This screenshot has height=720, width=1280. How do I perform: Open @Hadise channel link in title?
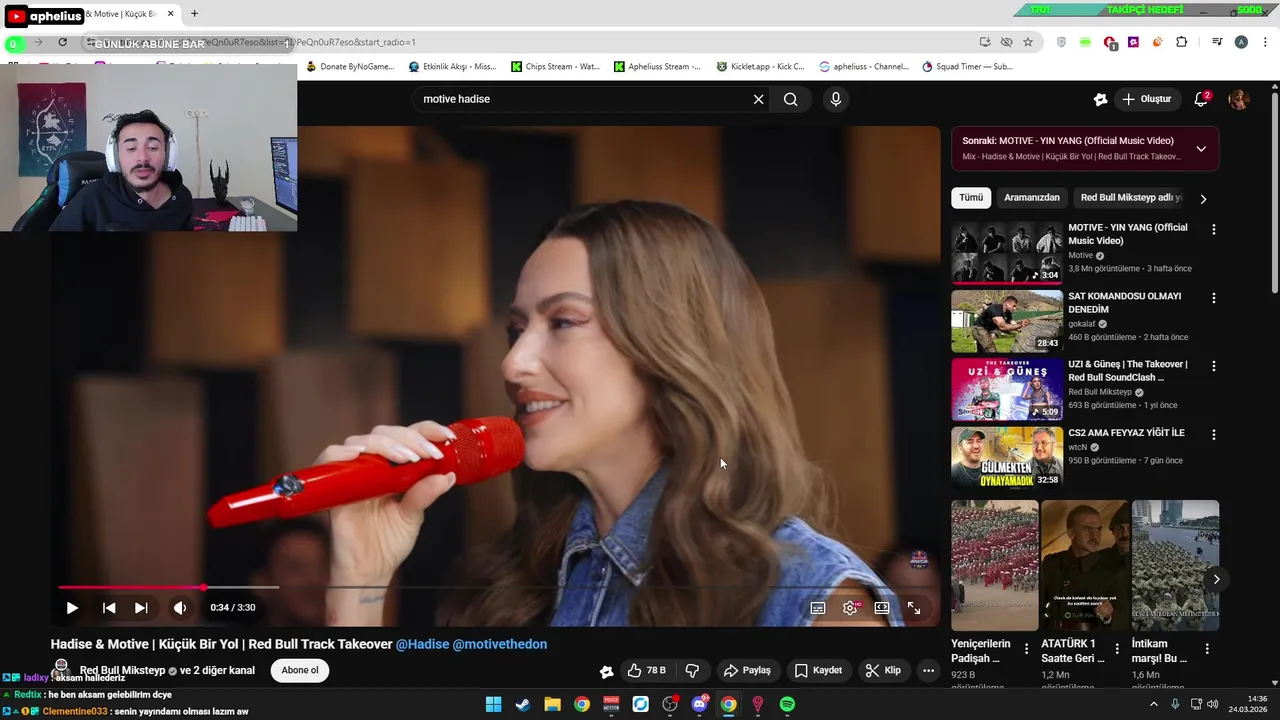422,644
